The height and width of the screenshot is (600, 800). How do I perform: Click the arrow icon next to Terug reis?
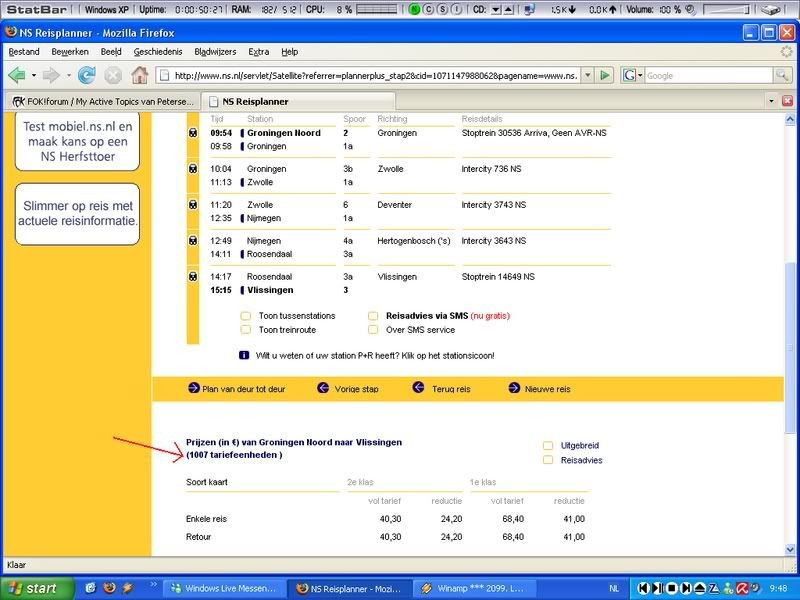click(418, 387)
